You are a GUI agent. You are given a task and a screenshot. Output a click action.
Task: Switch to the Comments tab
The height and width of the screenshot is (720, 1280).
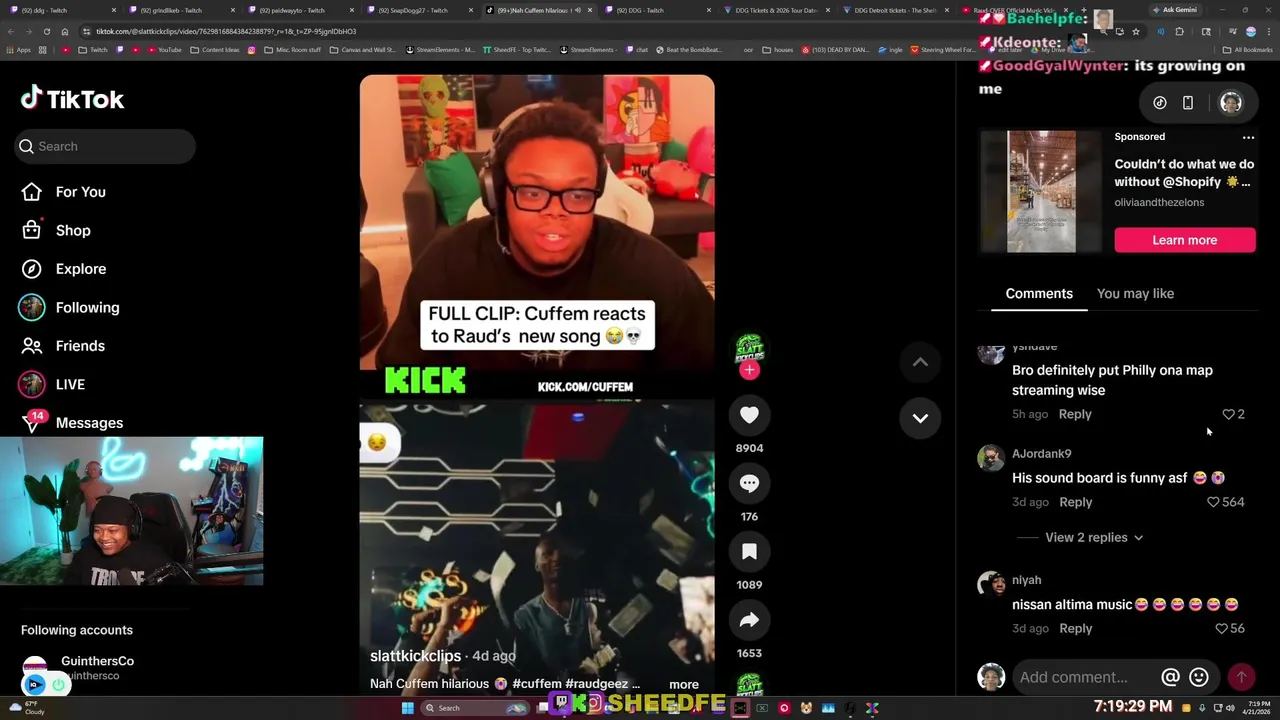click(1039, 293)
